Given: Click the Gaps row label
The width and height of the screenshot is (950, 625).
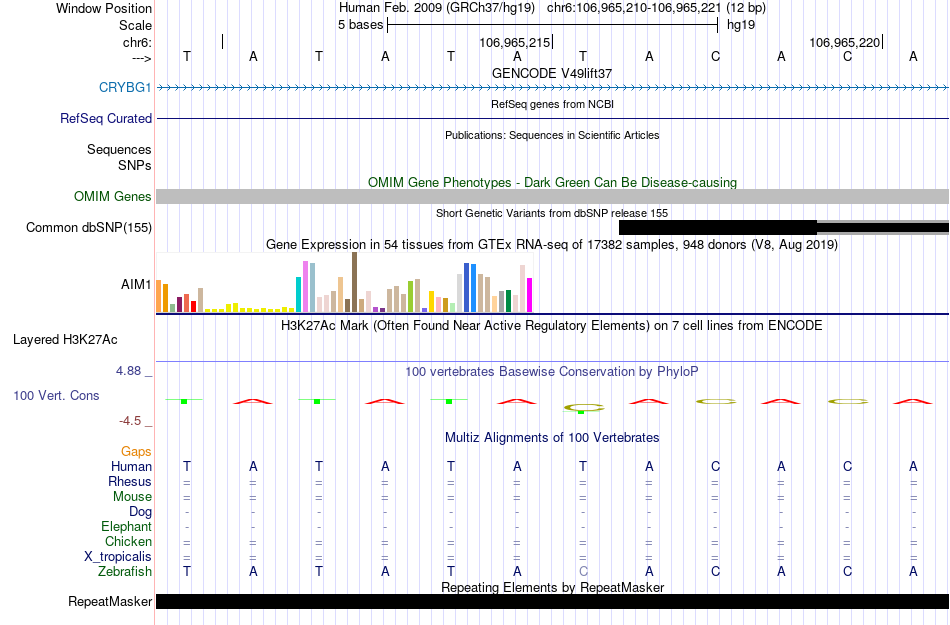Looking at the screenshot, I should (x=136, y=452).
